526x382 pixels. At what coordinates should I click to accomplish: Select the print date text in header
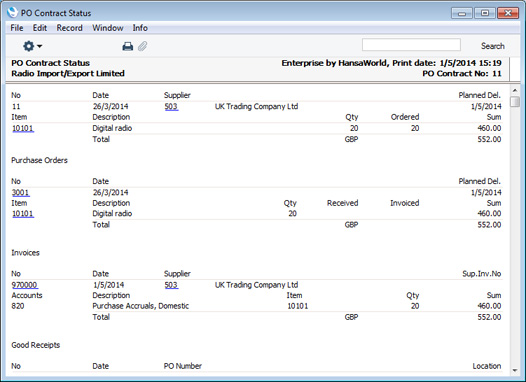(447, 63)
